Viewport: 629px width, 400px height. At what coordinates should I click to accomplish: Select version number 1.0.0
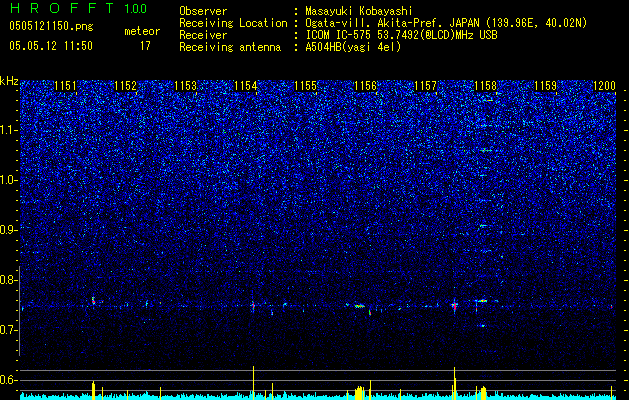click(135, 9)
